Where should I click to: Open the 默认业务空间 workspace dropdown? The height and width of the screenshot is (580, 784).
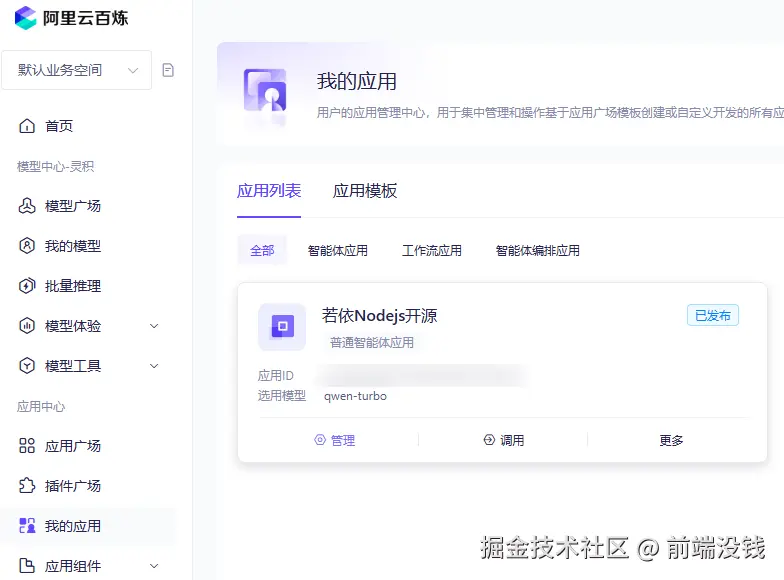click(76, 70)
